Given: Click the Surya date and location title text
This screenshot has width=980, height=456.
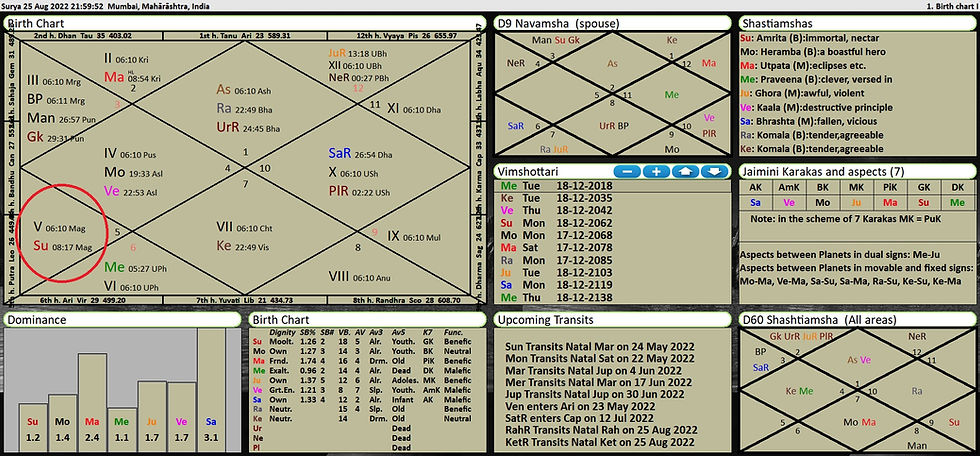Looking at the screenshot, I should tap(106, 6).
